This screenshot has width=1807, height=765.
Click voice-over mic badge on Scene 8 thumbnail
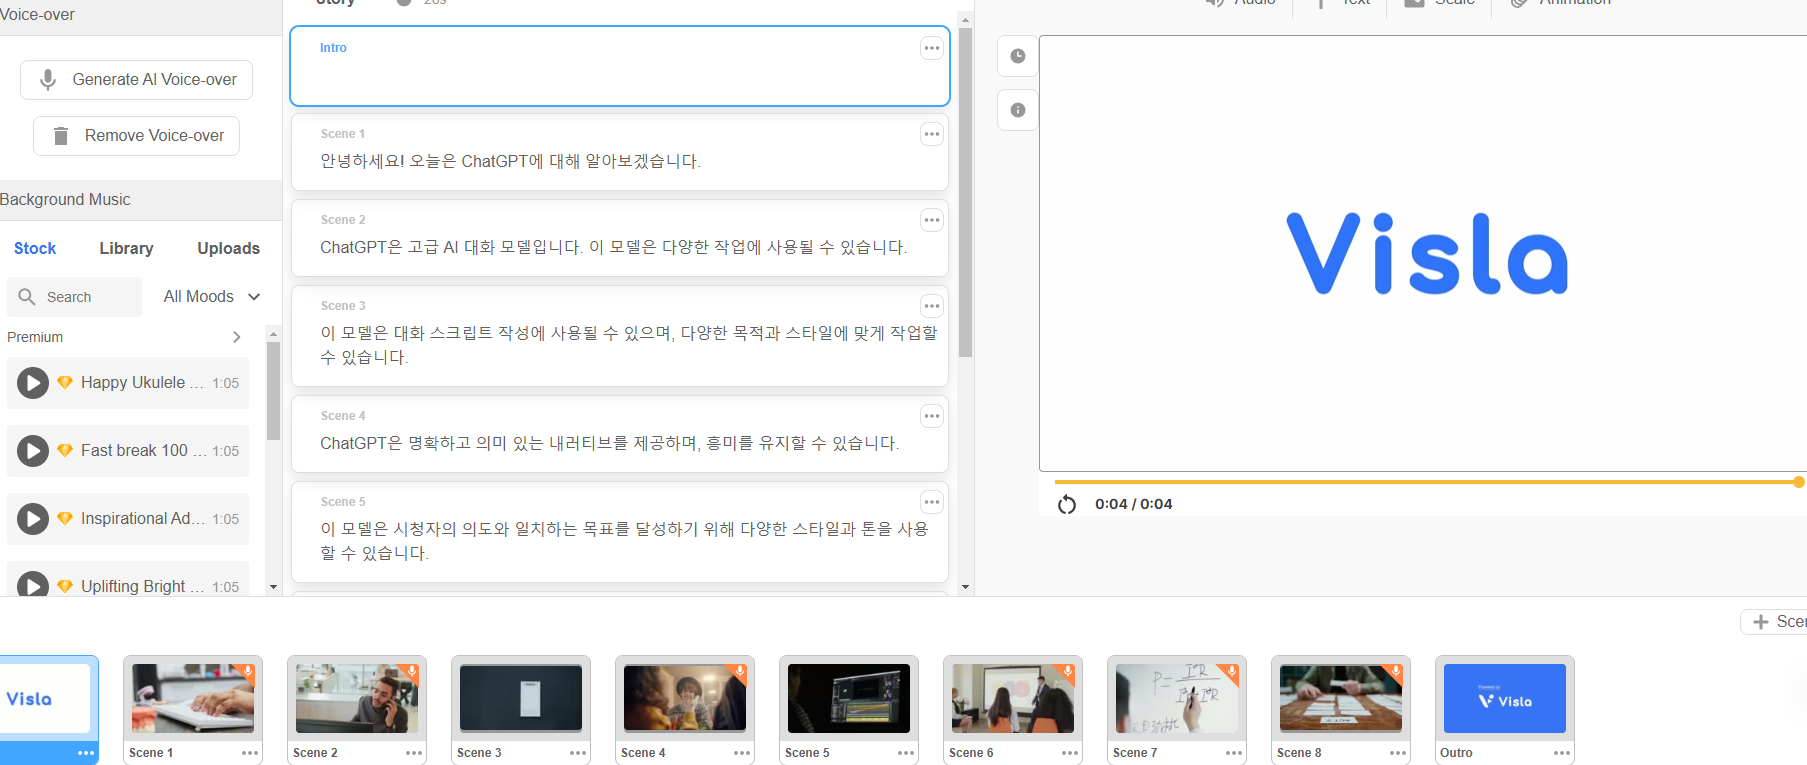coord(1394,672)
